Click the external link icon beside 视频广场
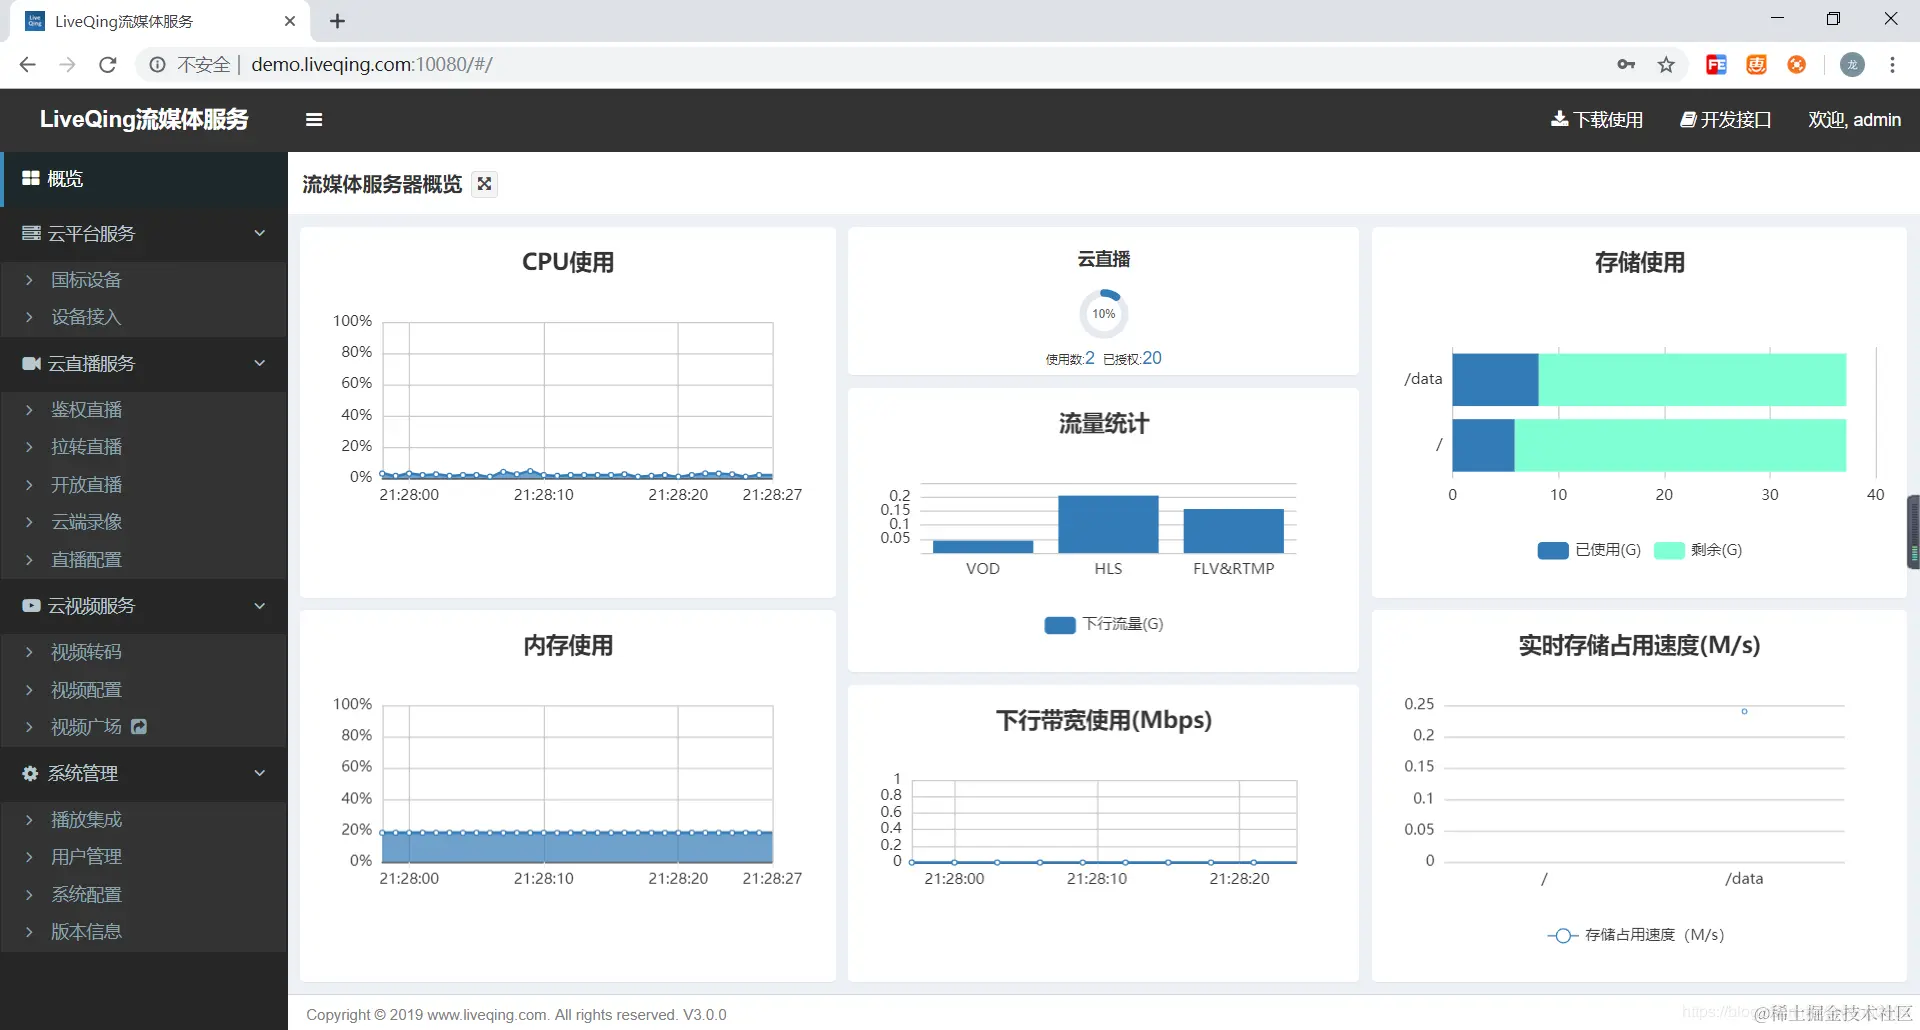This screenshot has height=1030, width=1920. (139, 727)
